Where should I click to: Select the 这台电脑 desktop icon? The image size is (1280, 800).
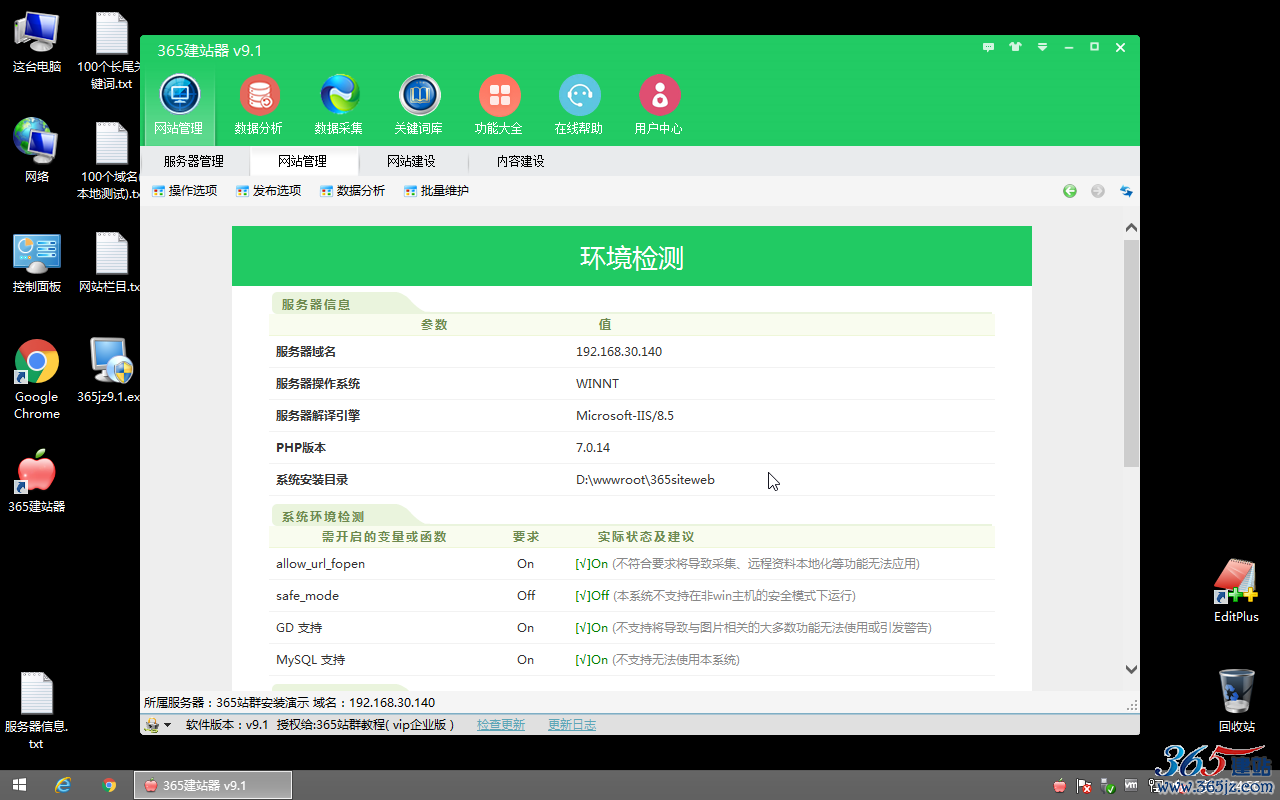coord(37,42)
